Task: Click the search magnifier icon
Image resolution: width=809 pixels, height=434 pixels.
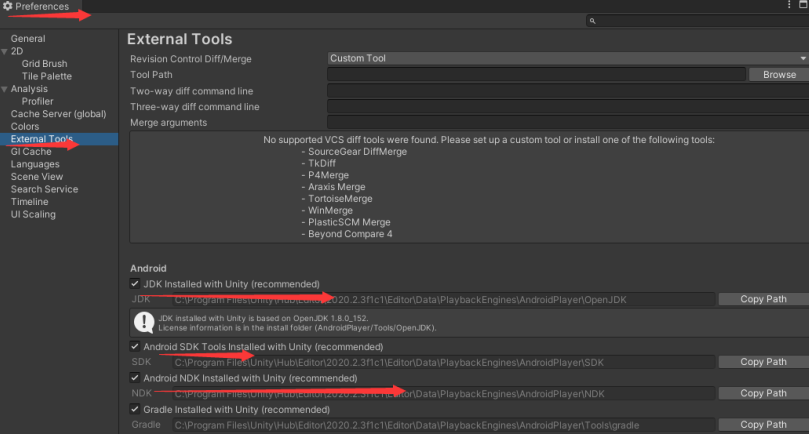Action: coord(593,20)
